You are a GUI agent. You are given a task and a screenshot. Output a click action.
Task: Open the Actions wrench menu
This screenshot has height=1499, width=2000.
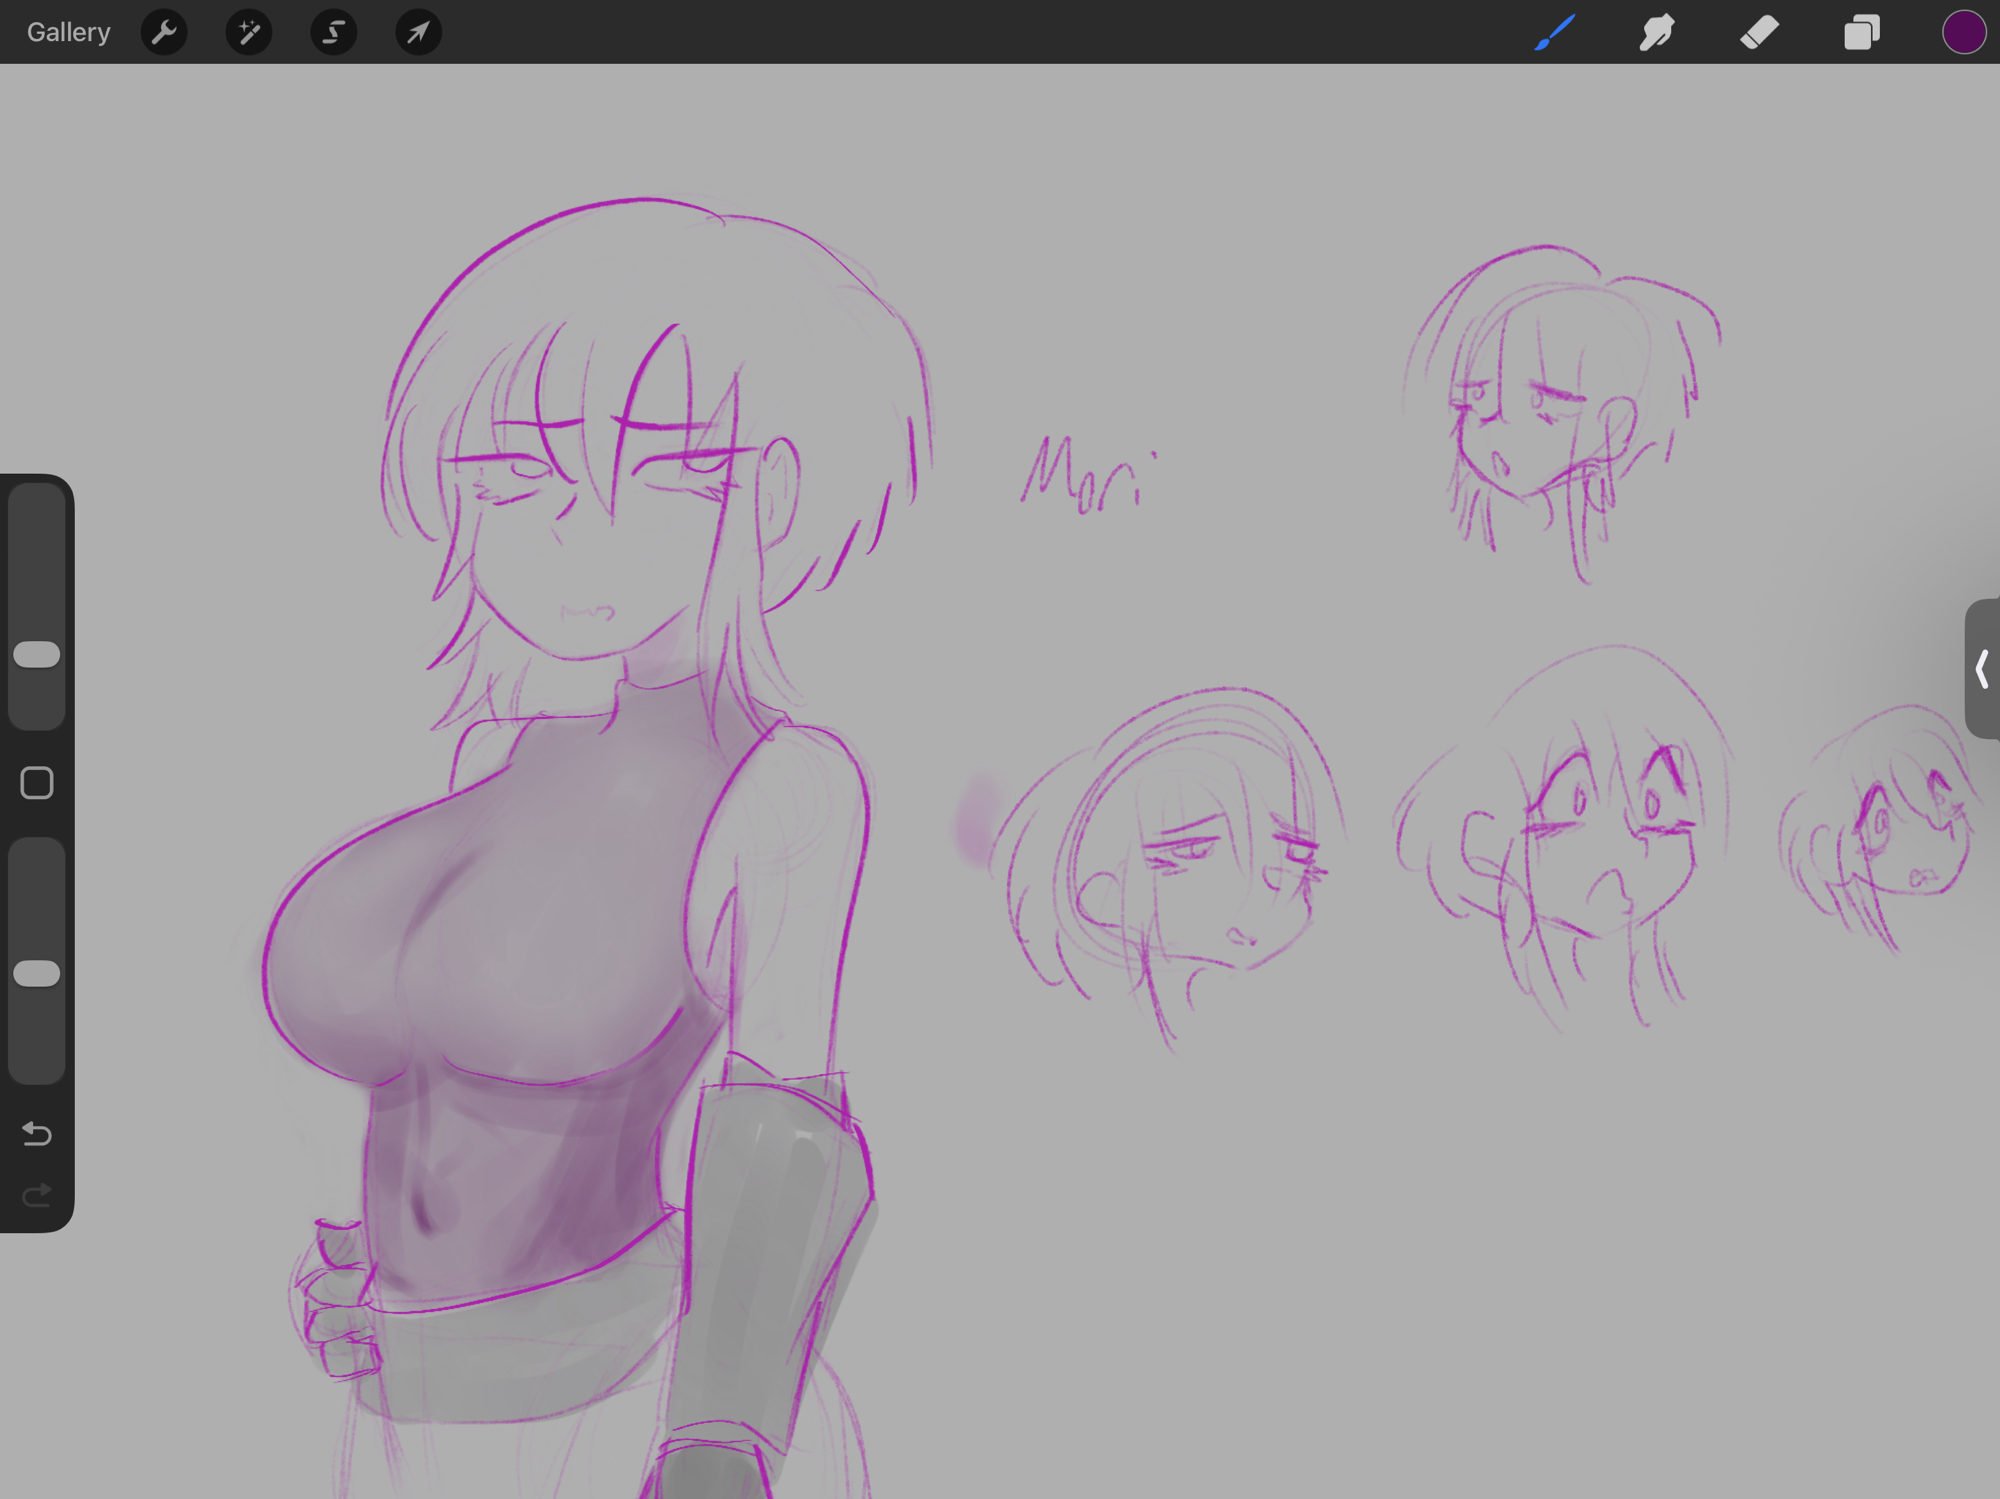point(164,32)
